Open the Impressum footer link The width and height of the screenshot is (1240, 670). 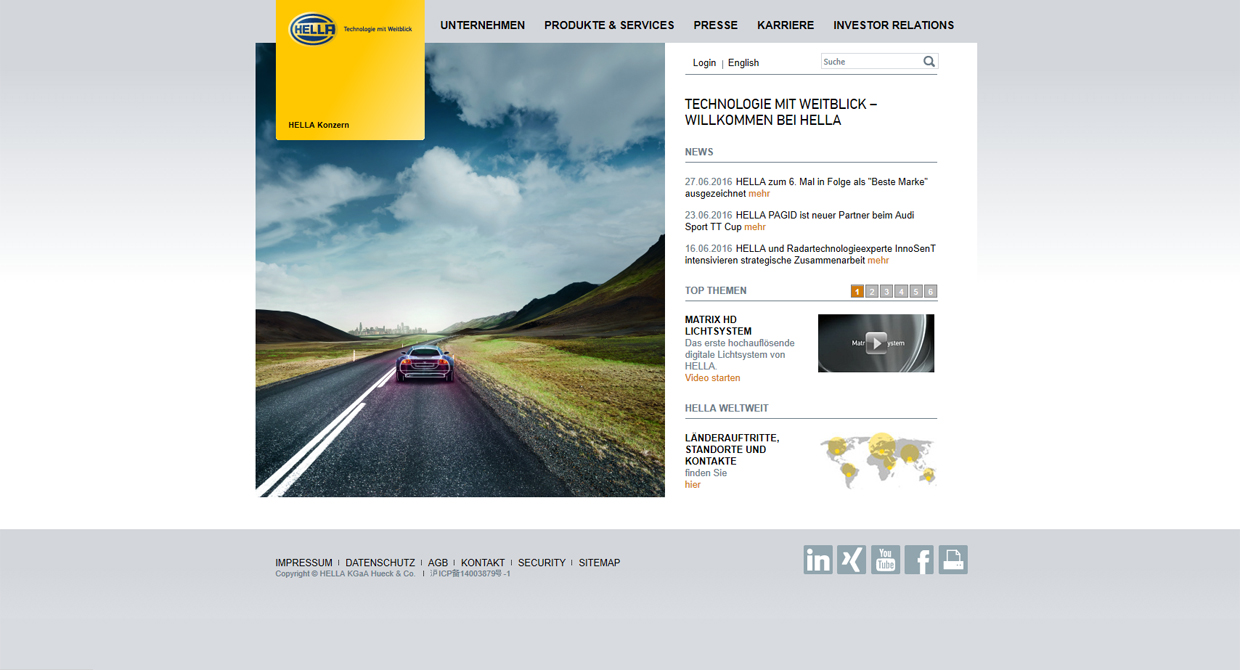(304, 563)
